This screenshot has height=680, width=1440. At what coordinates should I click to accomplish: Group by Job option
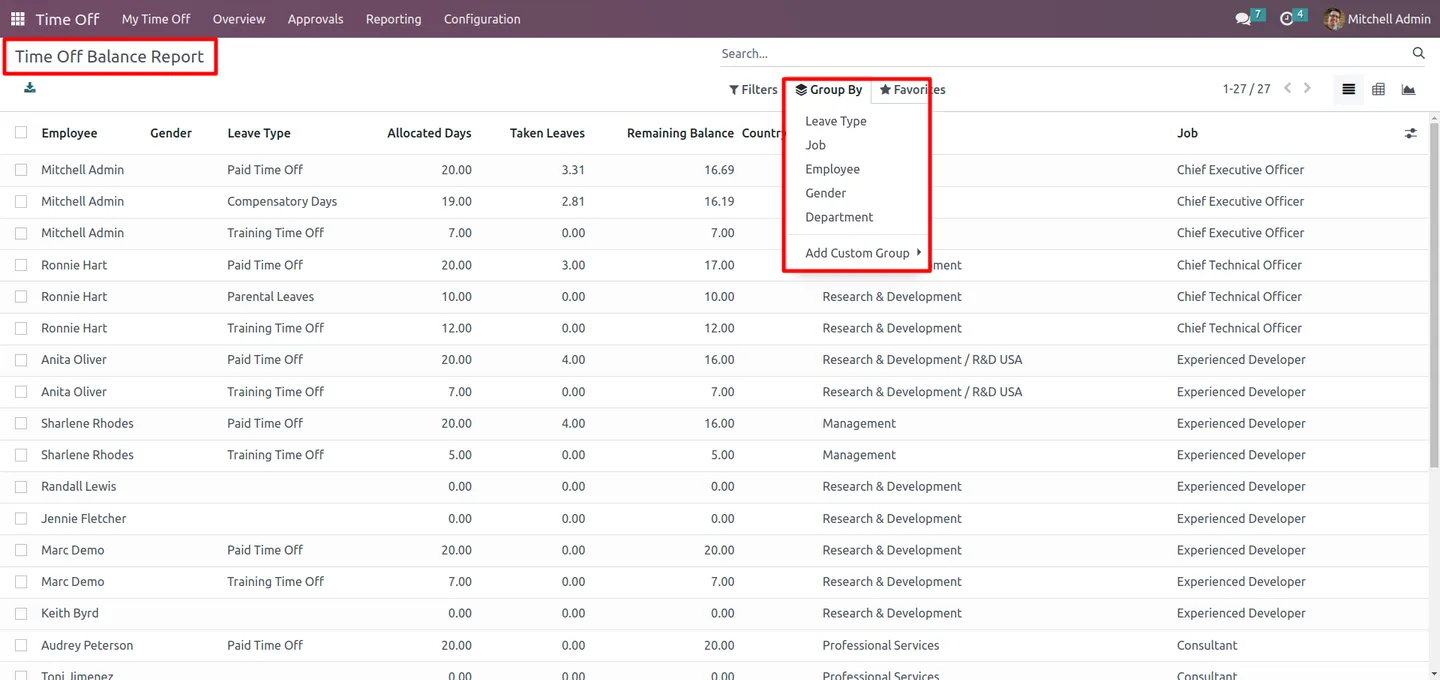click(815, 145)
